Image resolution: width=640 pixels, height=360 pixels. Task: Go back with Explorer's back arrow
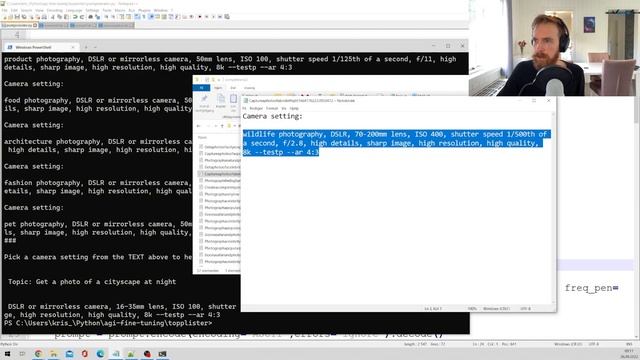tap(199, 126)
